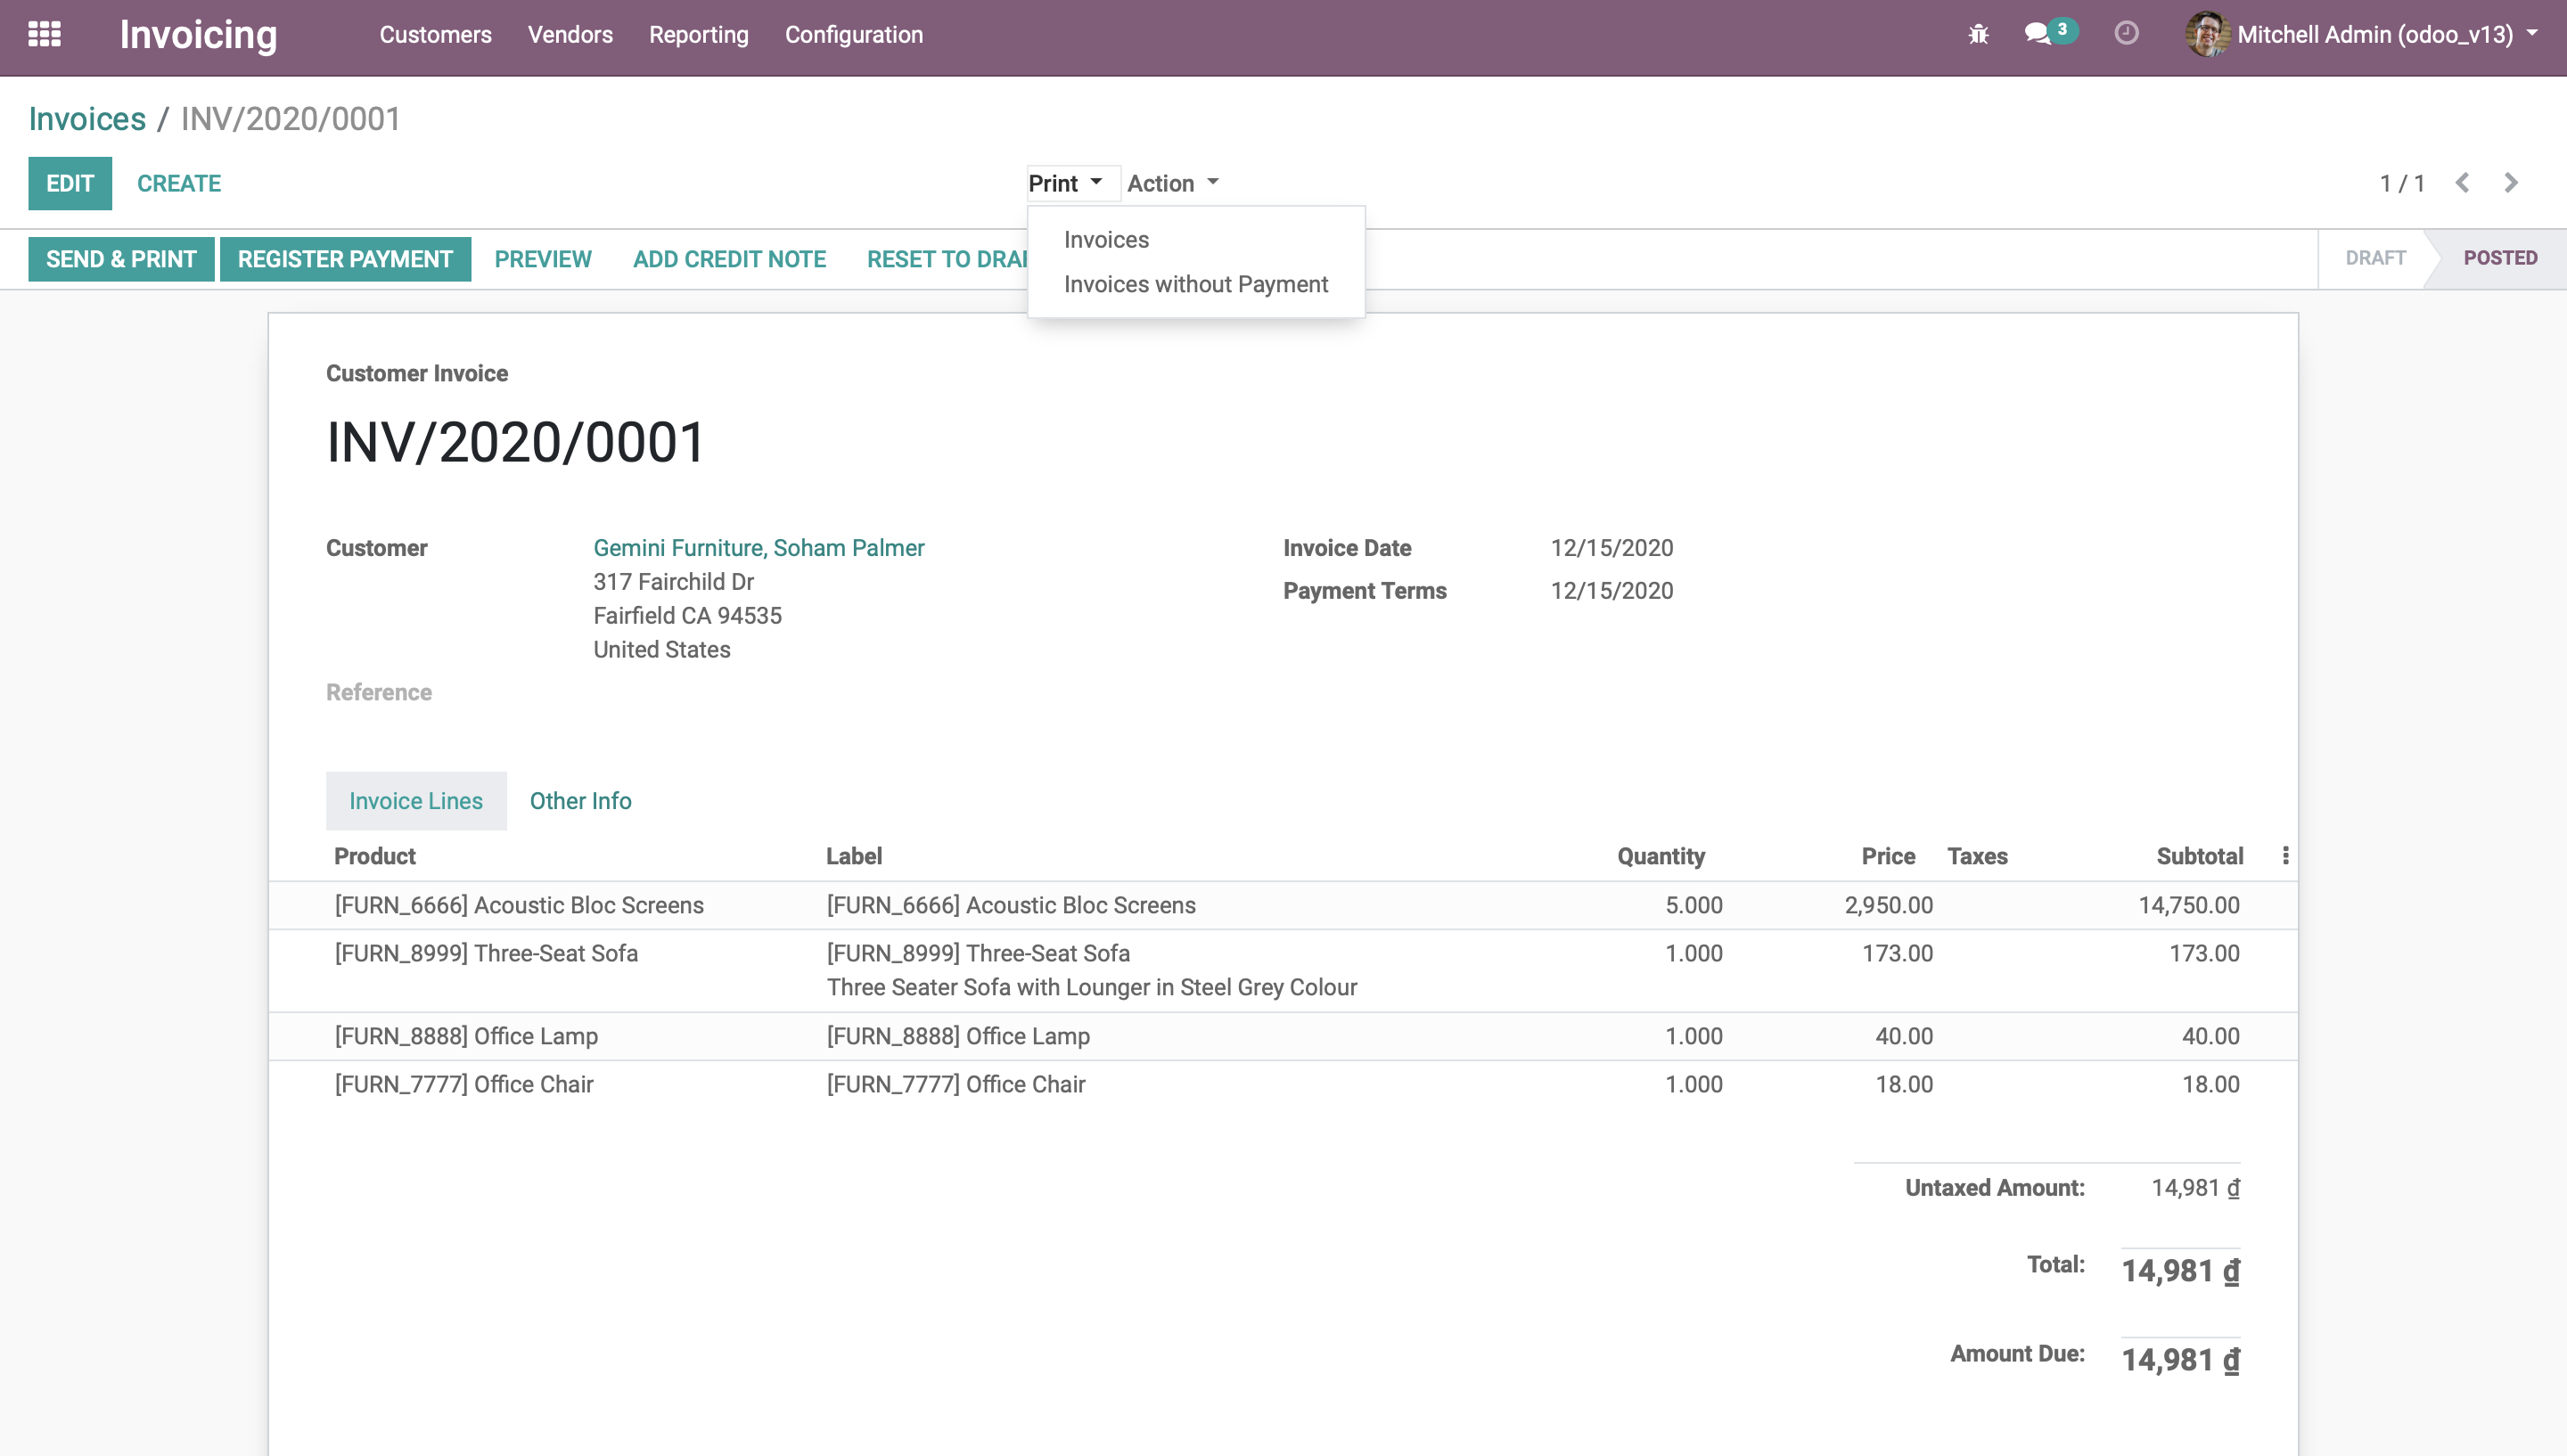This screenshot has height=1456, width=2567.
Task: Click Mitchell Admin avatar picture
Action: pyautogui.click(x=2206, y=34)
